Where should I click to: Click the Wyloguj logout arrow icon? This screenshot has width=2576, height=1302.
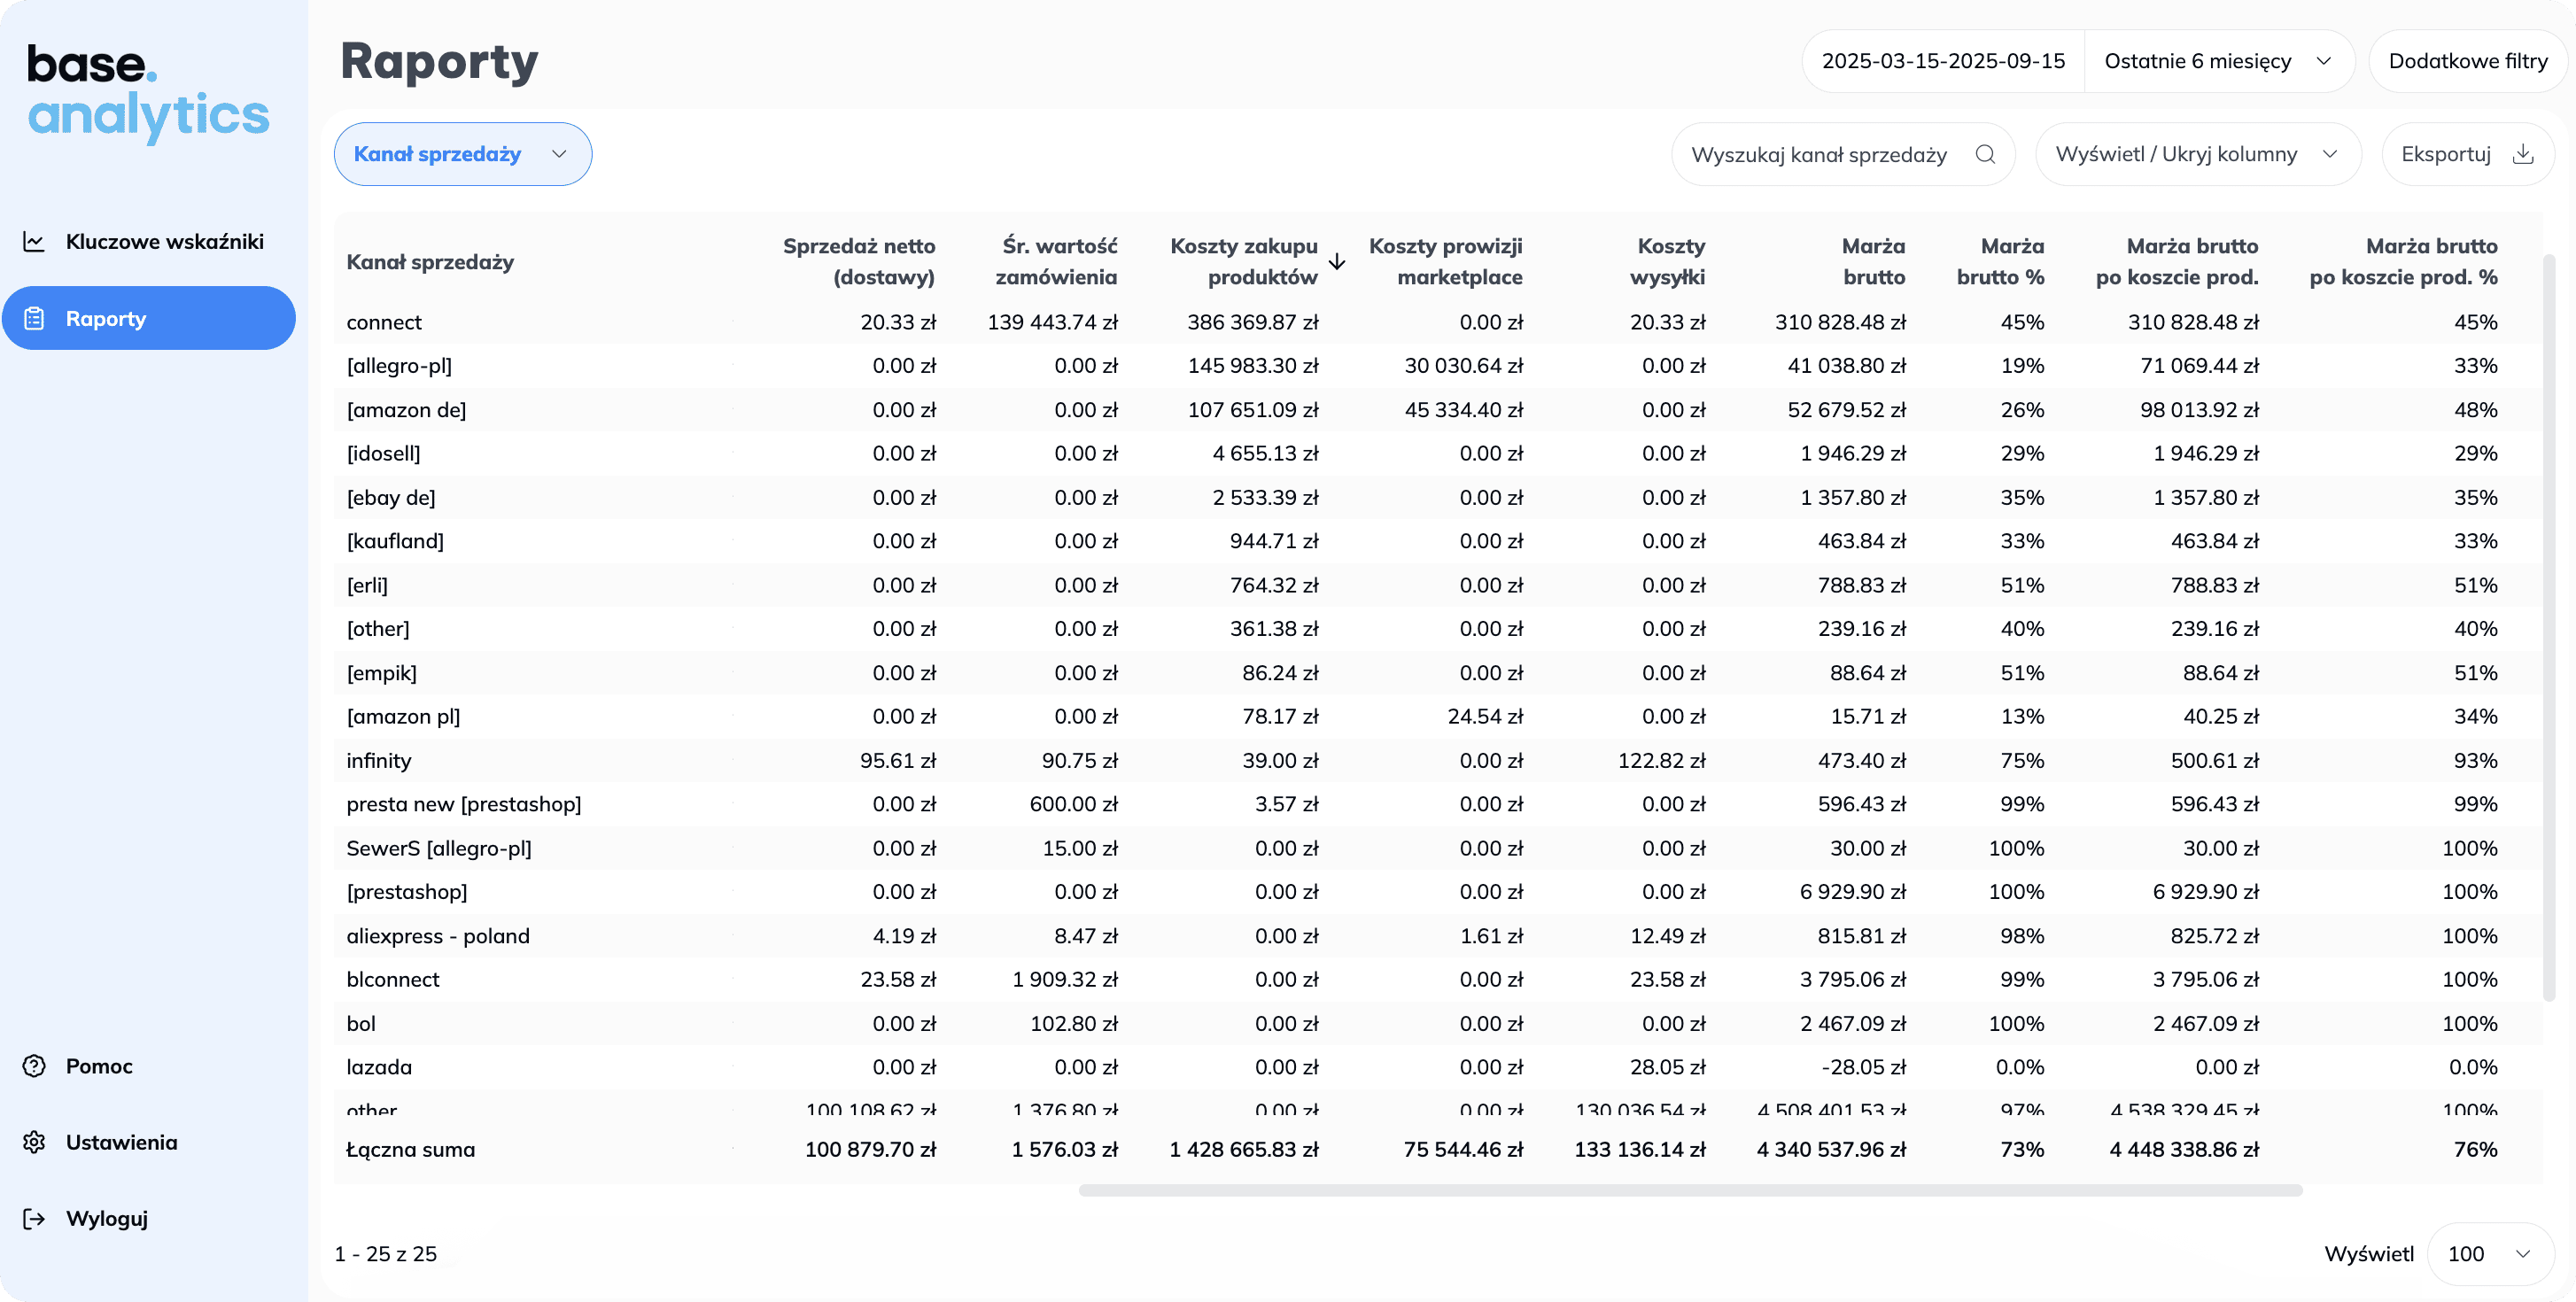coord(34,1218)
